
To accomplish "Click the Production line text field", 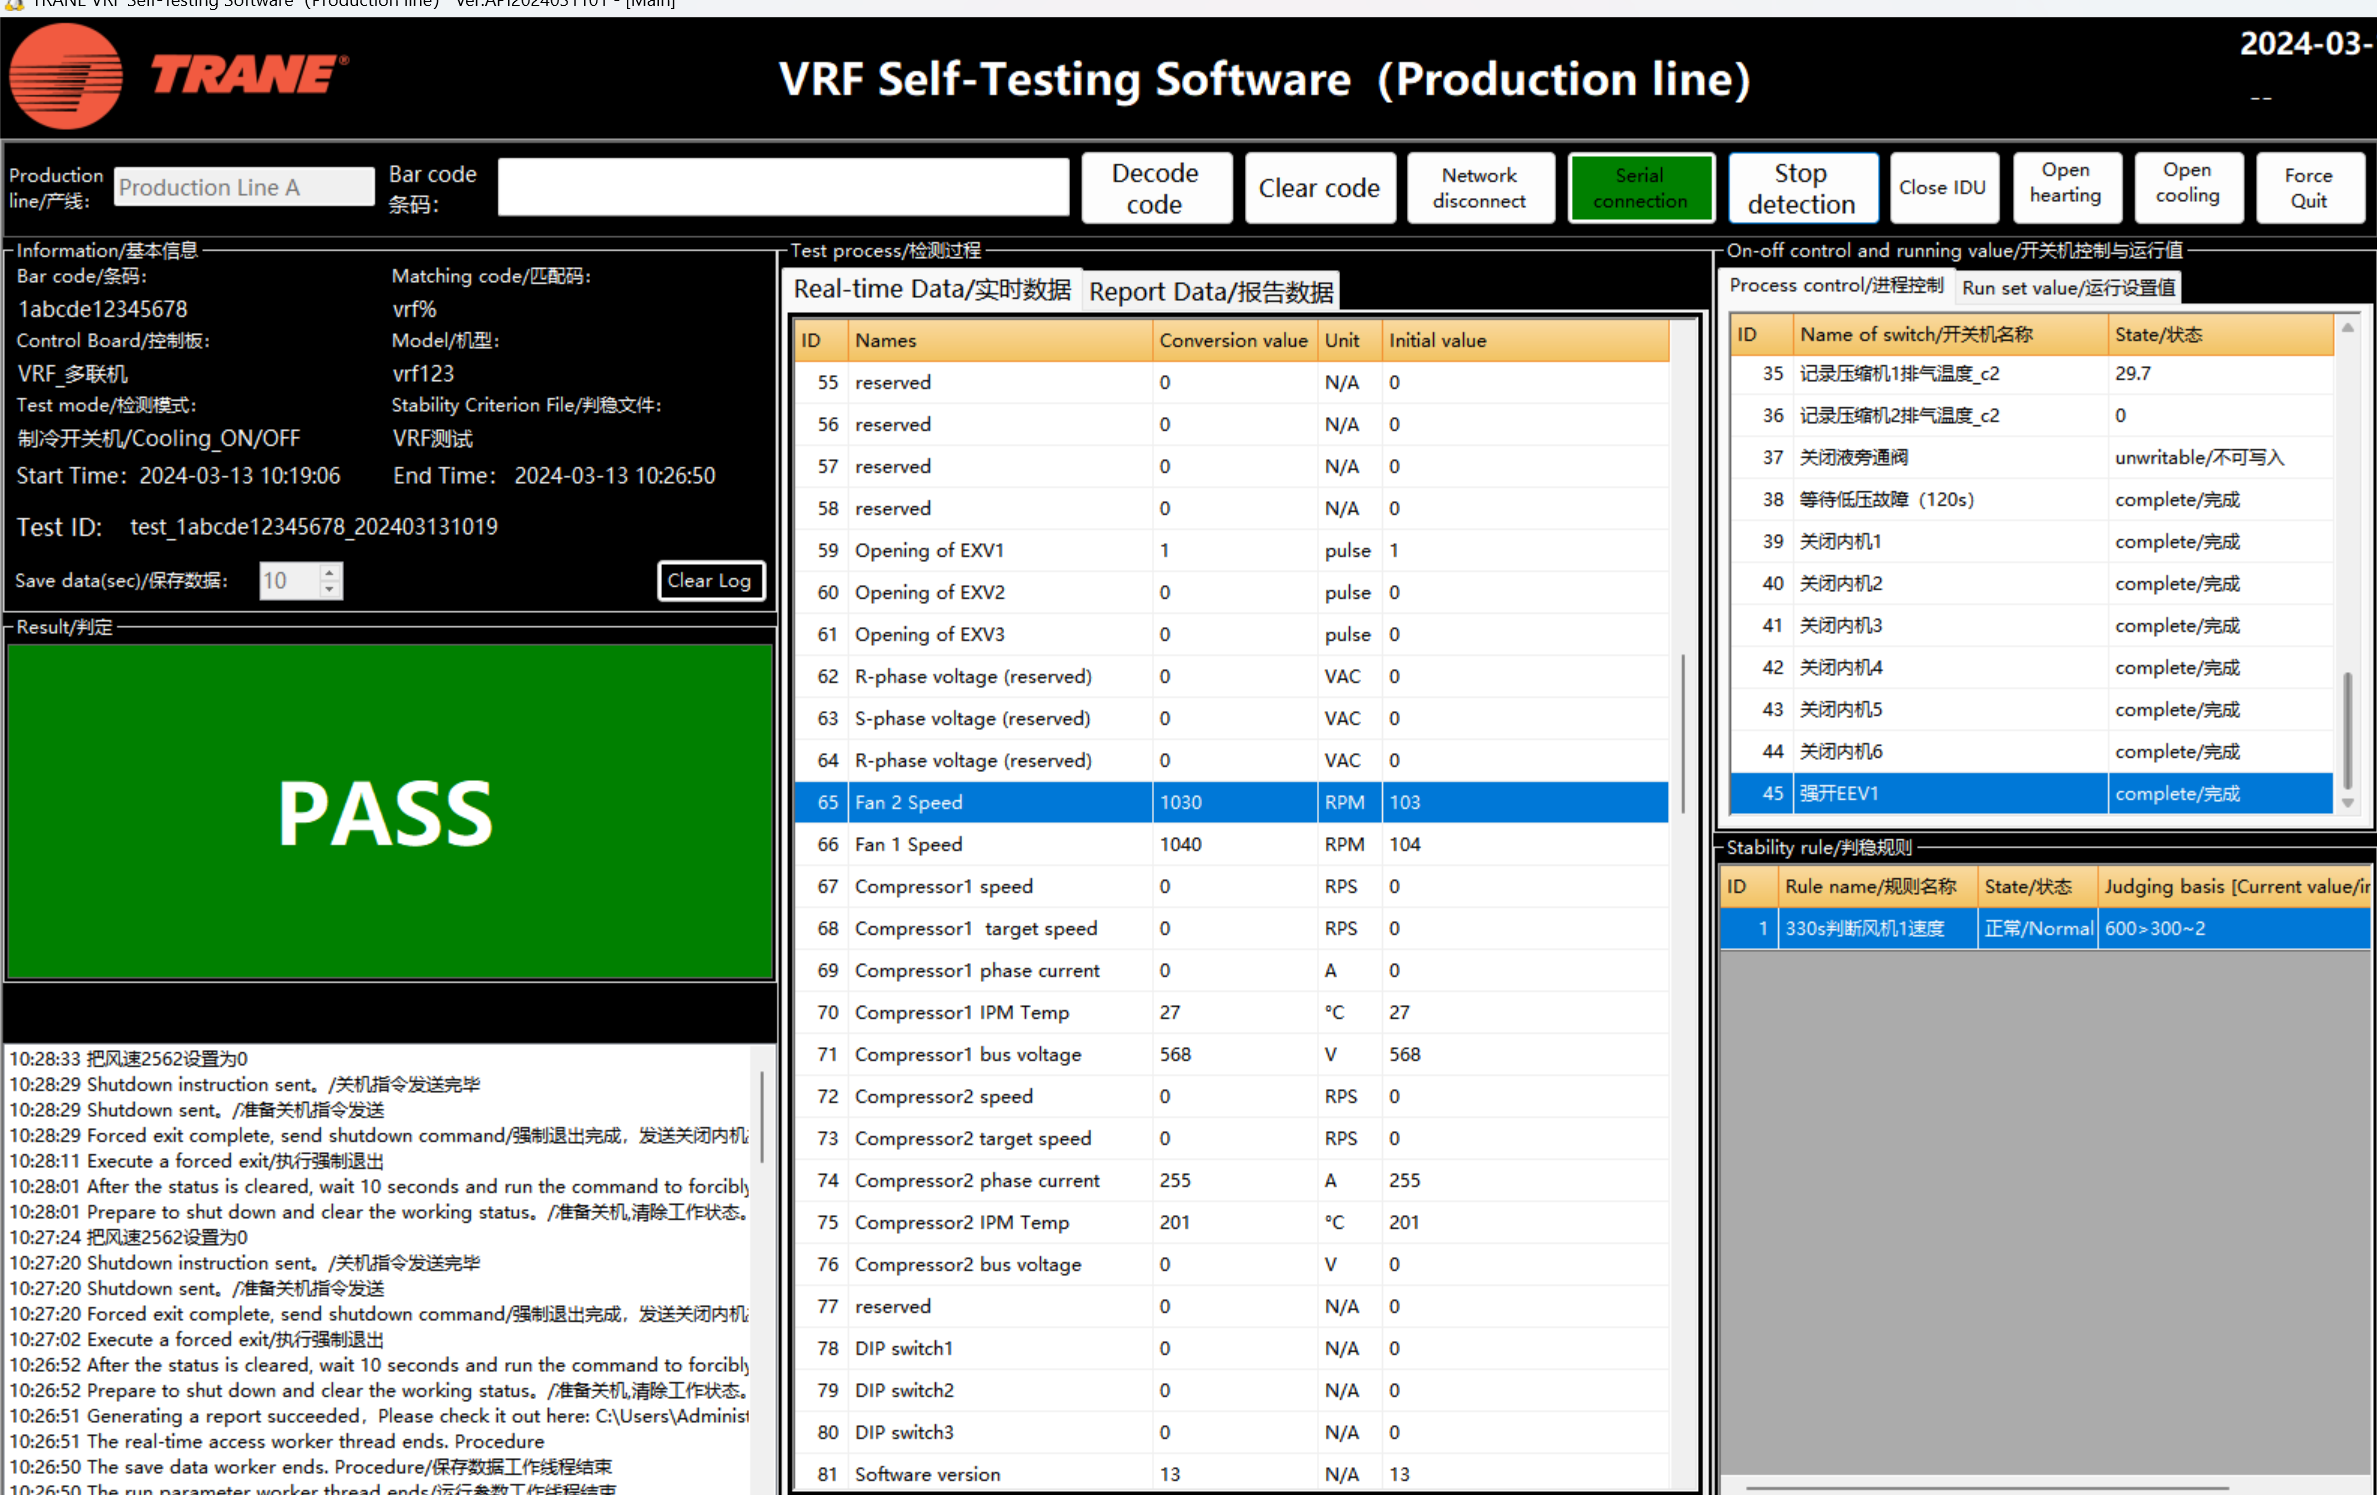I will [244, 187].
